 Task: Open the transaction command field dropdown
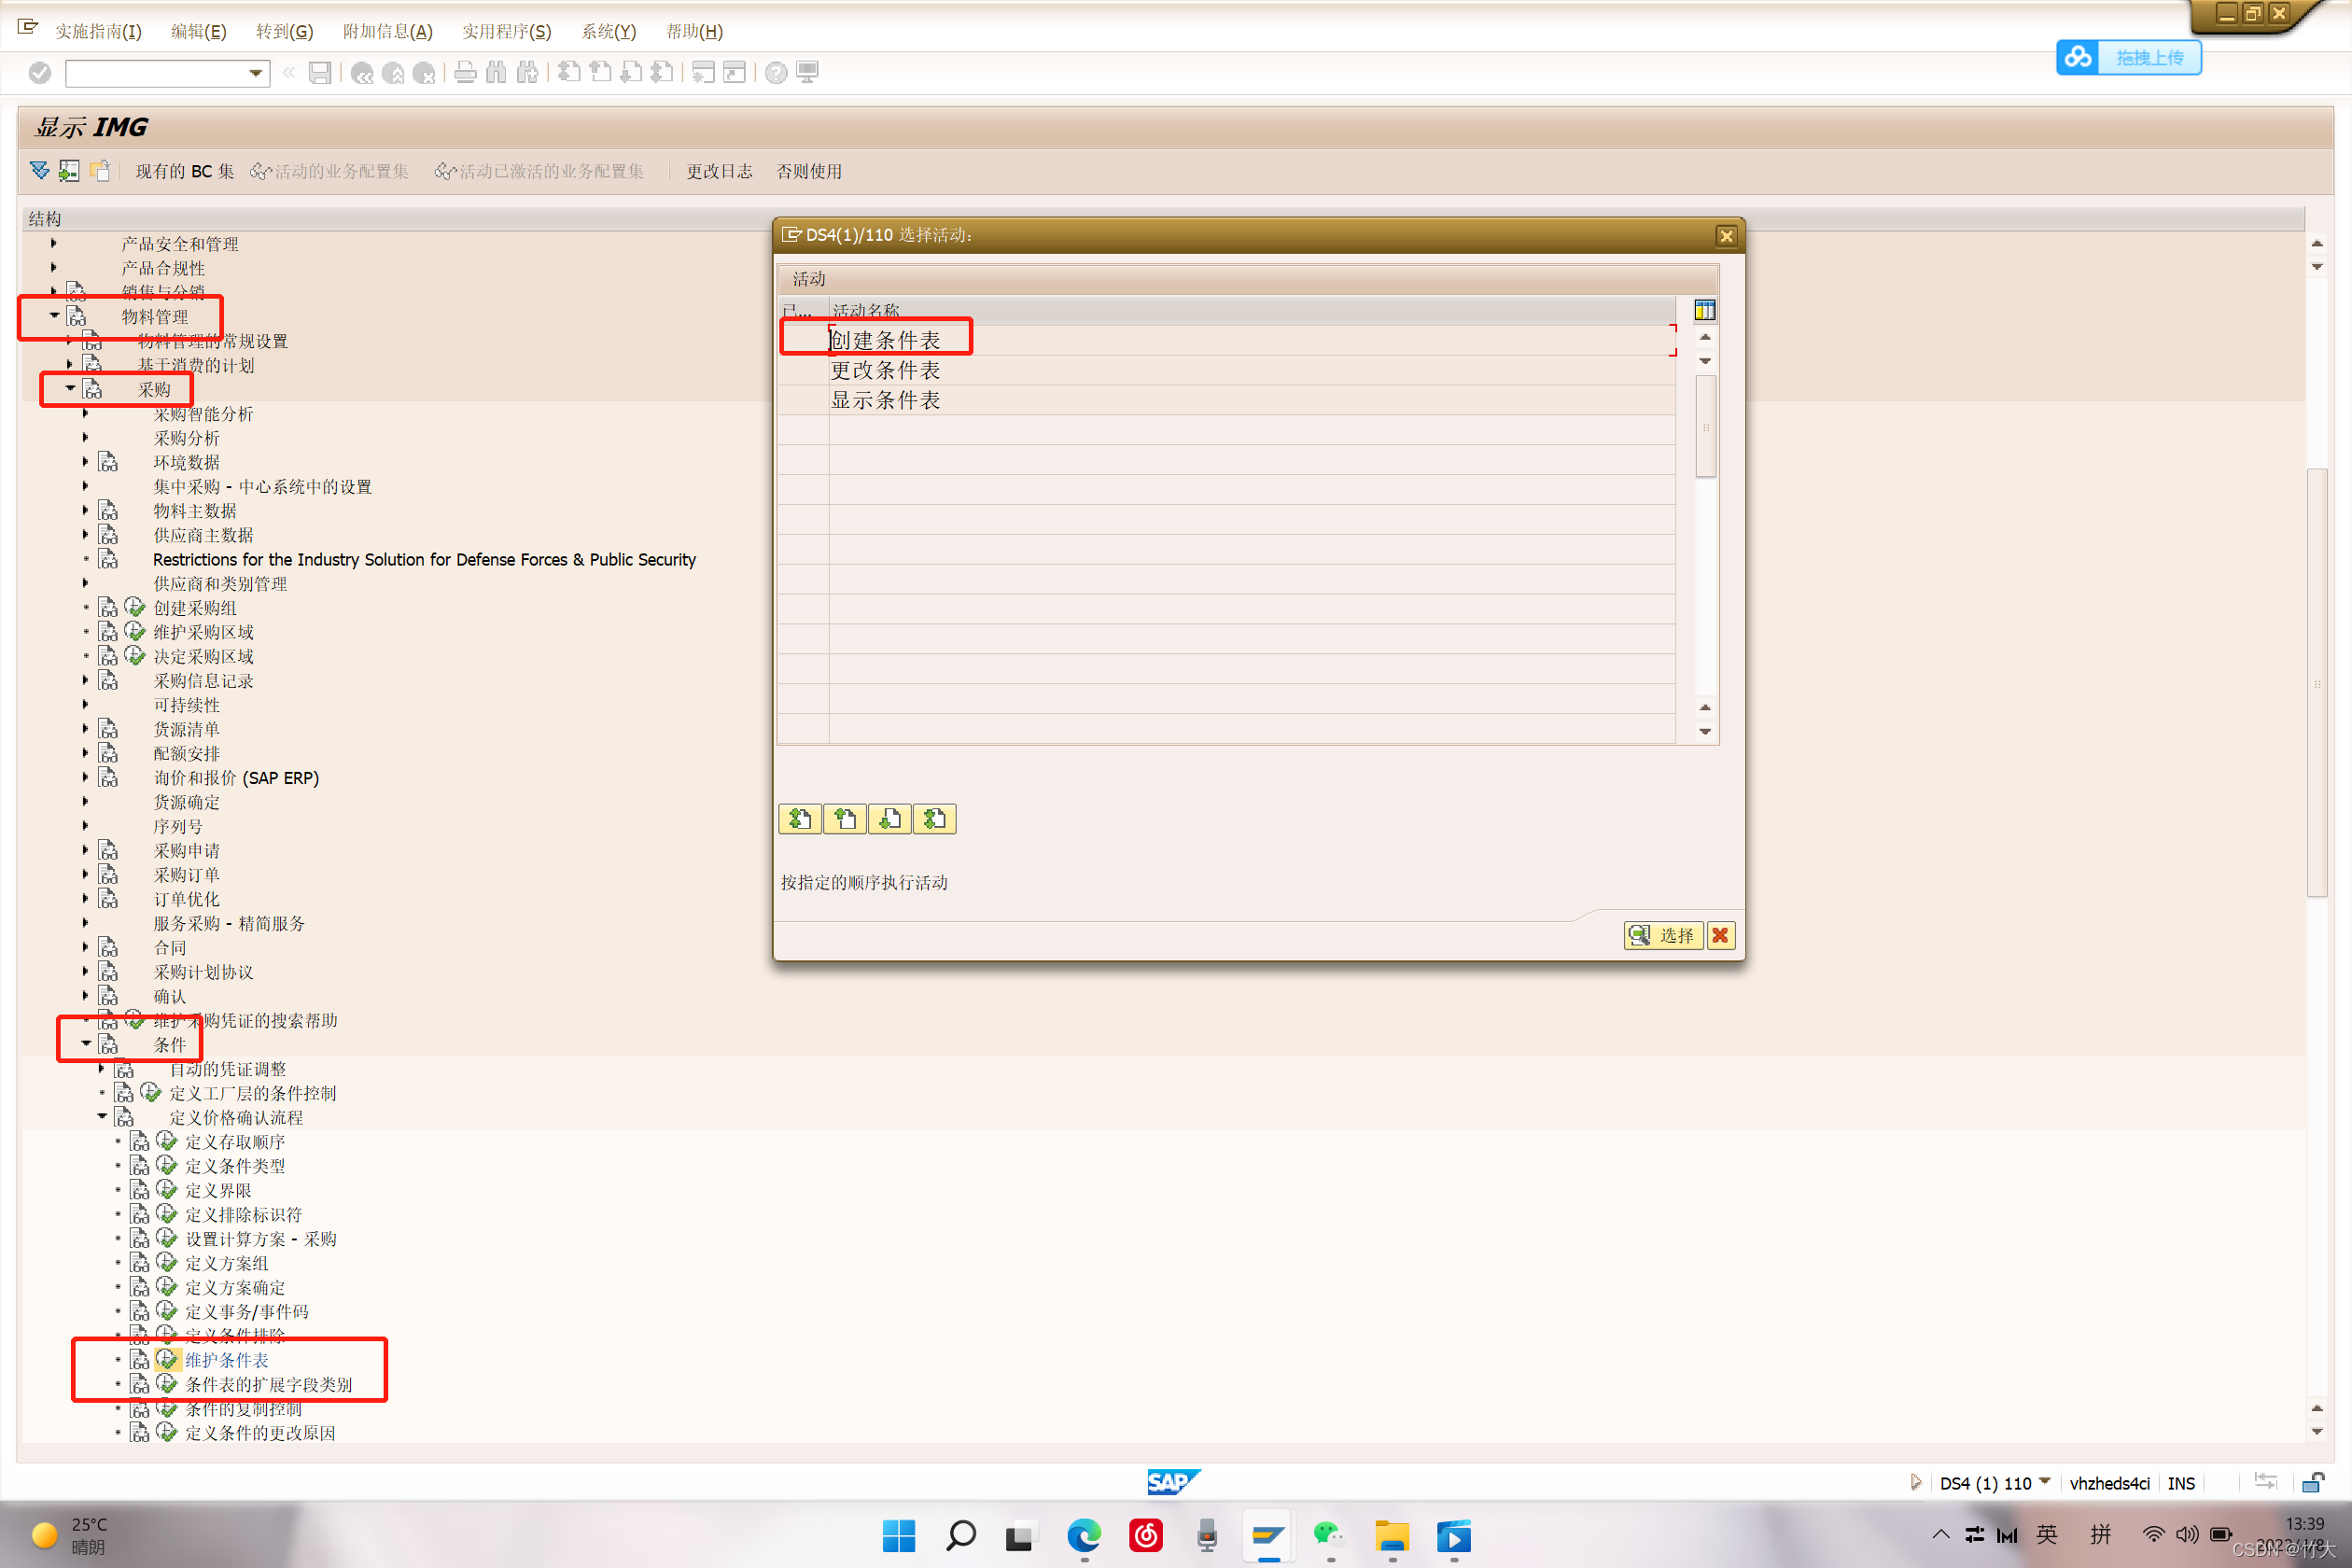click(256, 73)
